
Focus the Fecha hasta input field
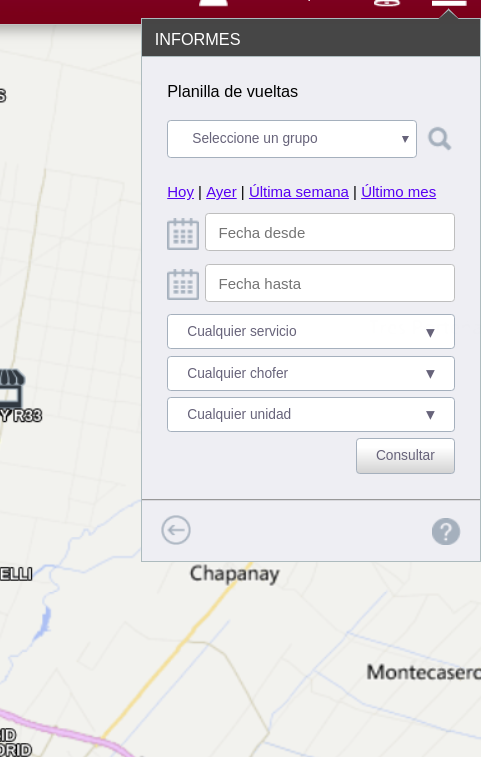point(330,283)
